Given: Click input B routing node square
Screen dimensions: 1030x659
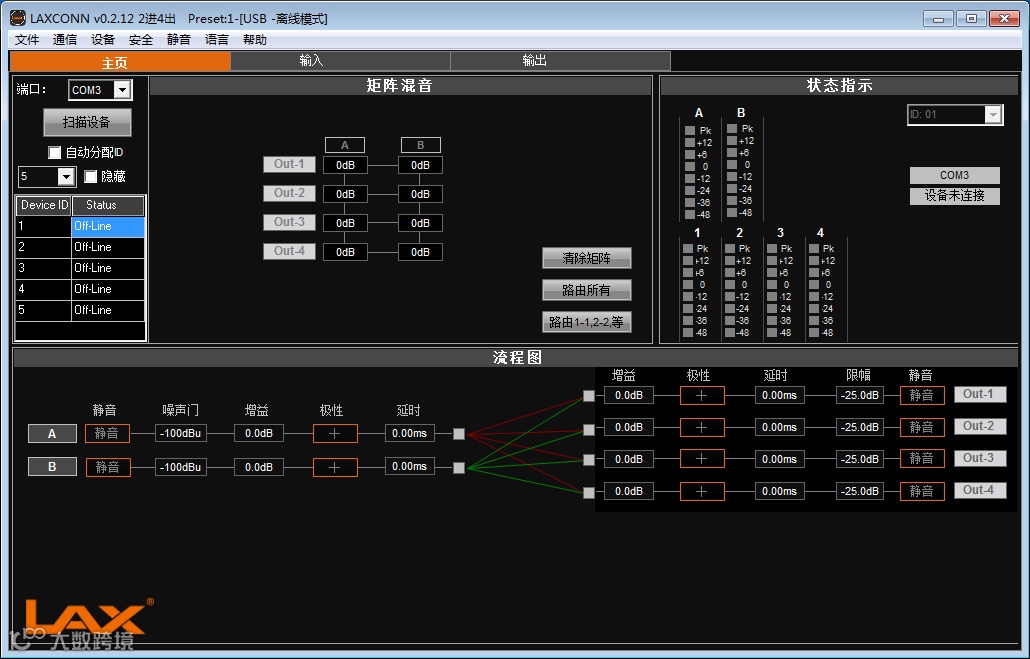Looking at the screenshot, I should point(459,468).
